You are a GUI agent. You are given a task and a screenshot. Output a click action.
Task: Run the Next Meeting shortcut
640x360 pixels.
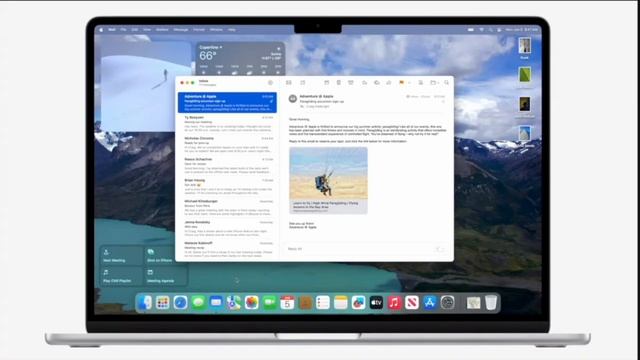(x=121, y=256)
